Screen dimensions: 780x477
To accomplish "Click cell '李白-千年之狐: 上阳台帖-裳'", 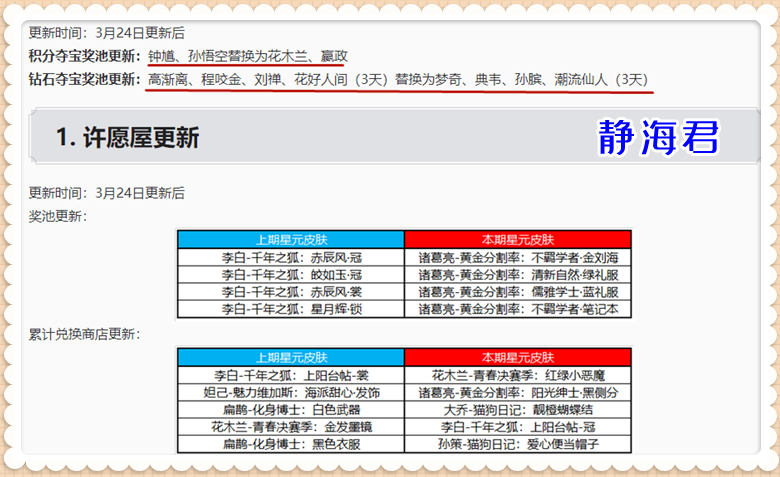I will (x=292, y=376).
